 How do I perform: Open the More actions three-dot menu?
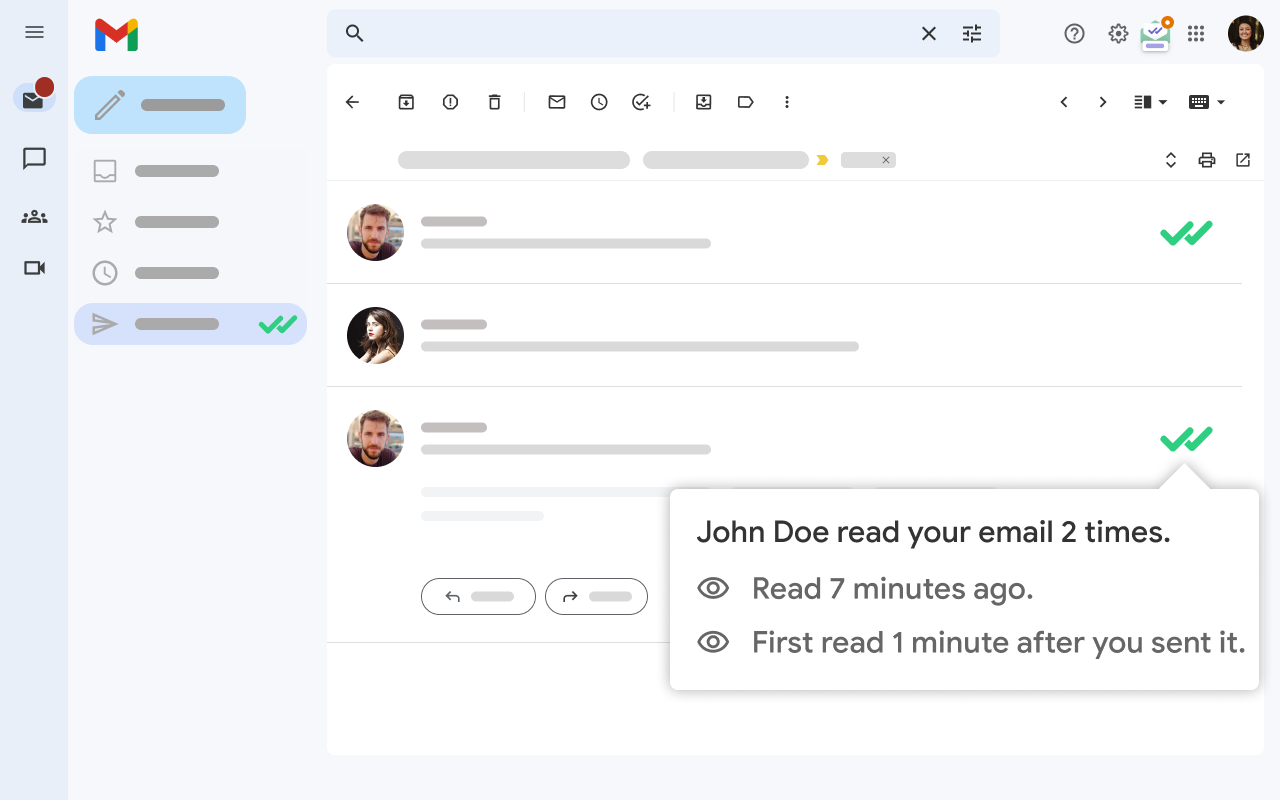(x=787, y=101)
